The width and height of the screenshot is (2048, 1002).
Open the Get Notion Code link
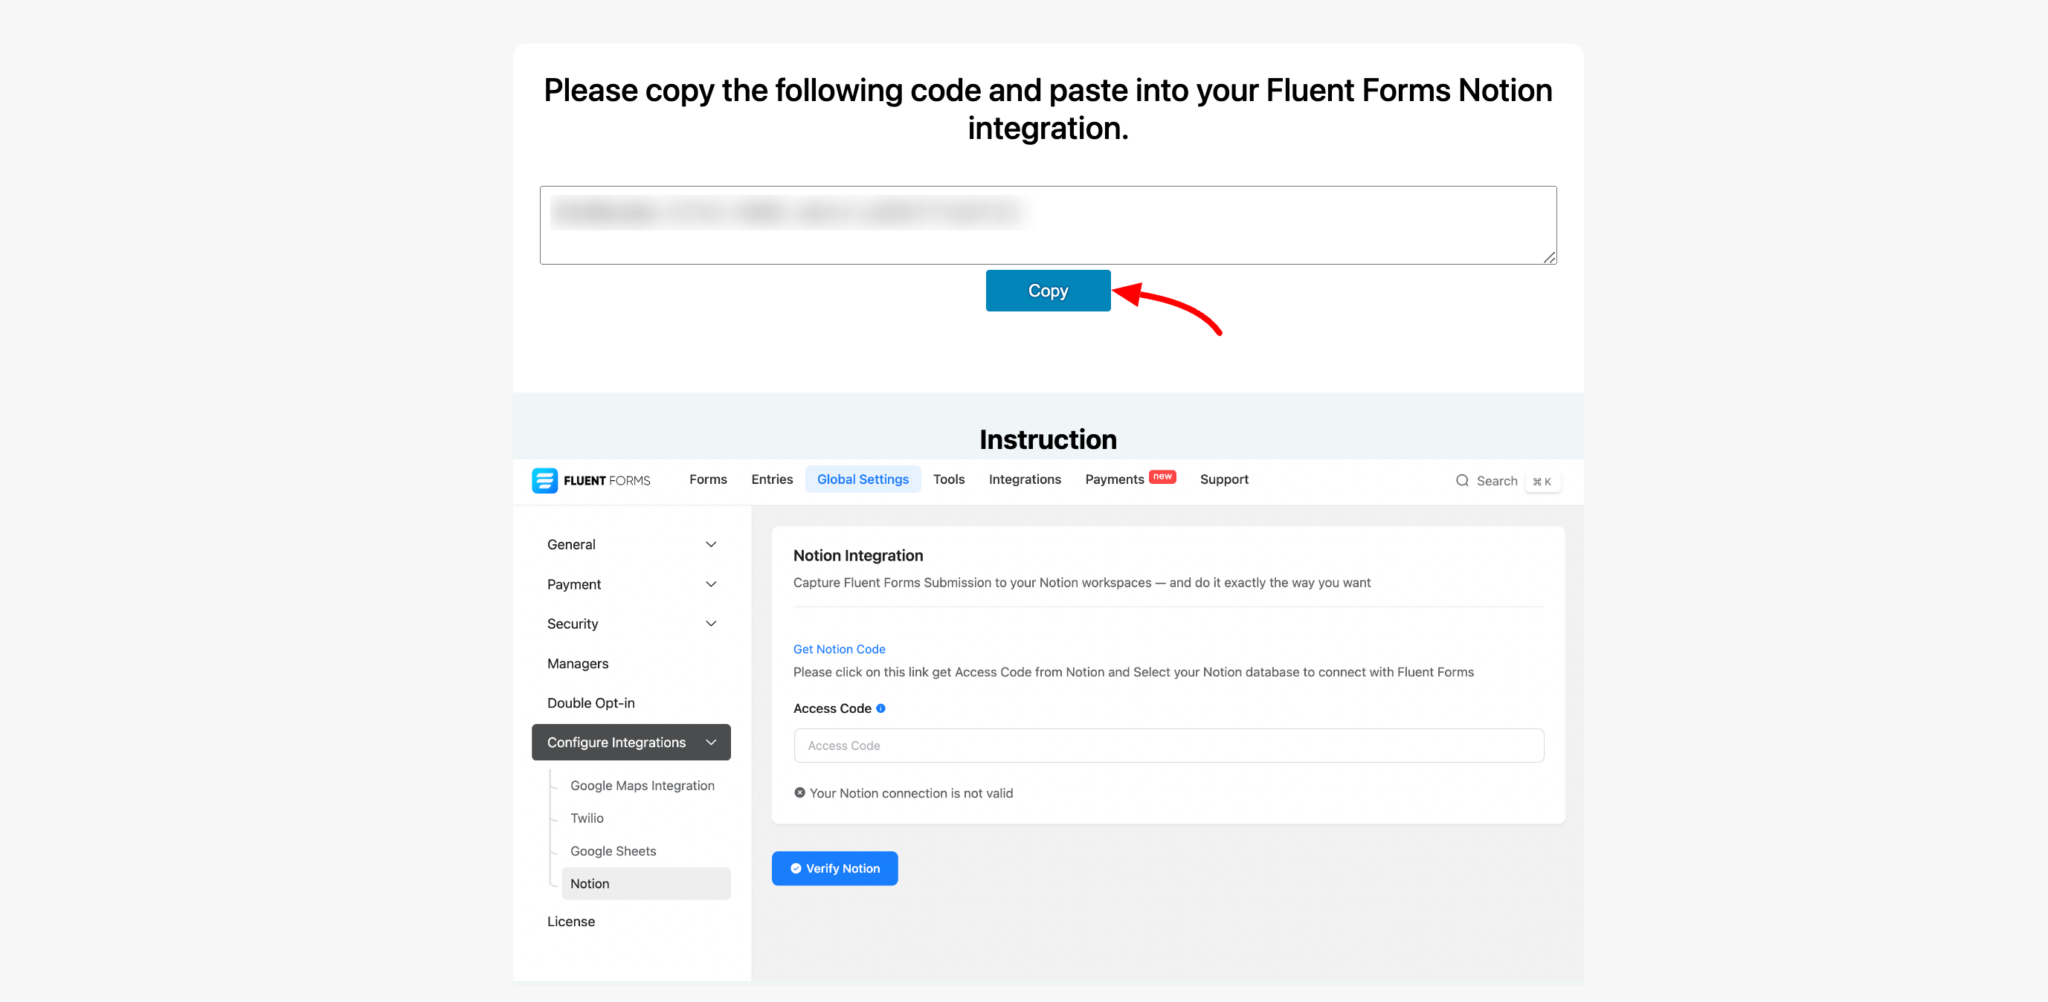click(839, 649)
